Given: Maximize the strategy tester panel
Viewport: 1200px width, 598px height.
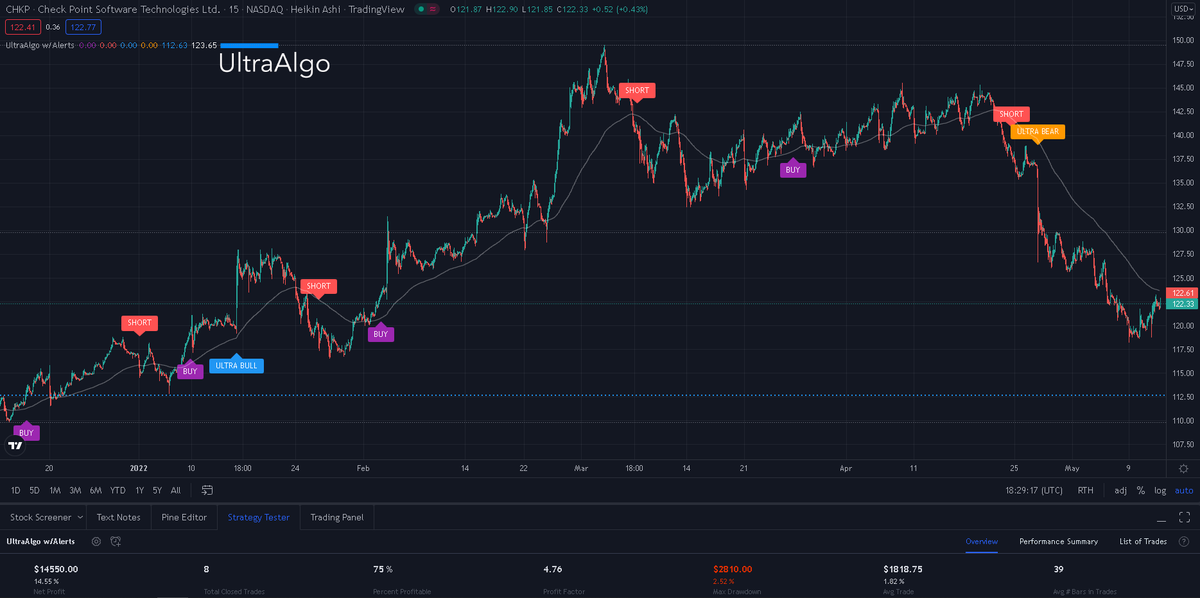Looking at the screenshot, I should click(1183, 518).
